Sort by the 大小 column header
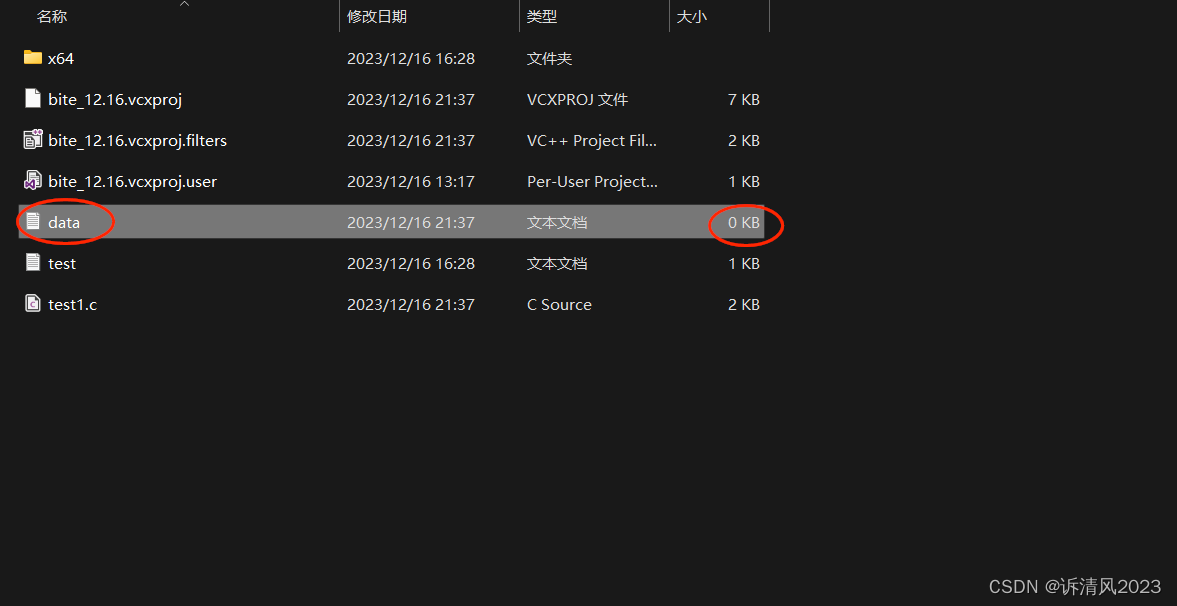The width and height of the screenshot is (1177, 606). [x=691, y=17]
